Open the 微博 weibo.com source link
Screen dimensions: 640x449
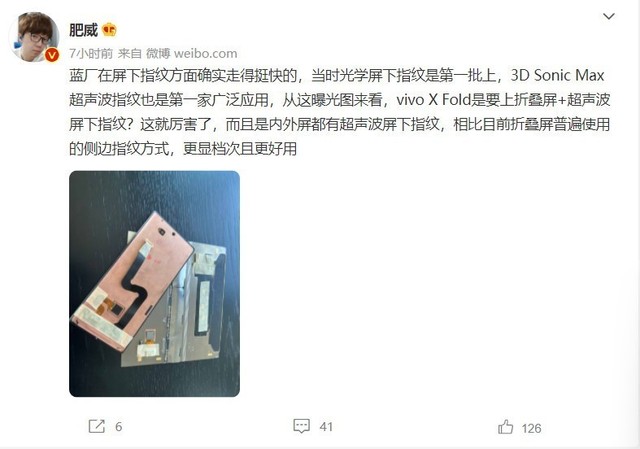[x=191, y=53]
